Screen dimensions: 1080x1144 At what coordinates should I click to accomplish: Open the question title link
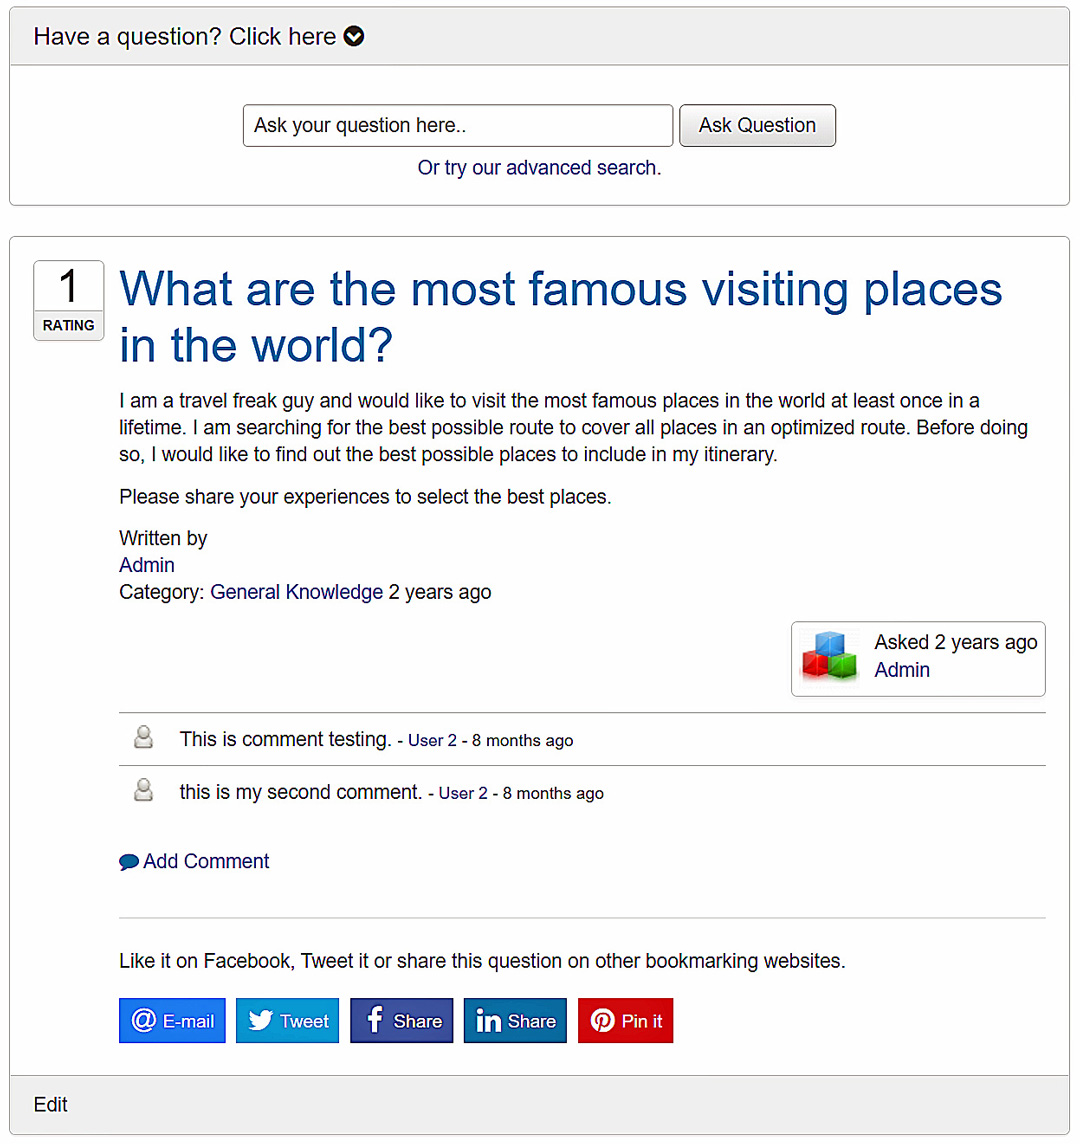[560, 317]
